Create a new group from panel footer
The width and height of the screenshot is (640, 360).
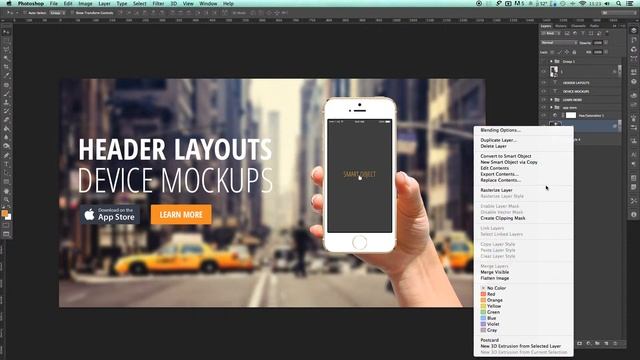pos(597,344)
